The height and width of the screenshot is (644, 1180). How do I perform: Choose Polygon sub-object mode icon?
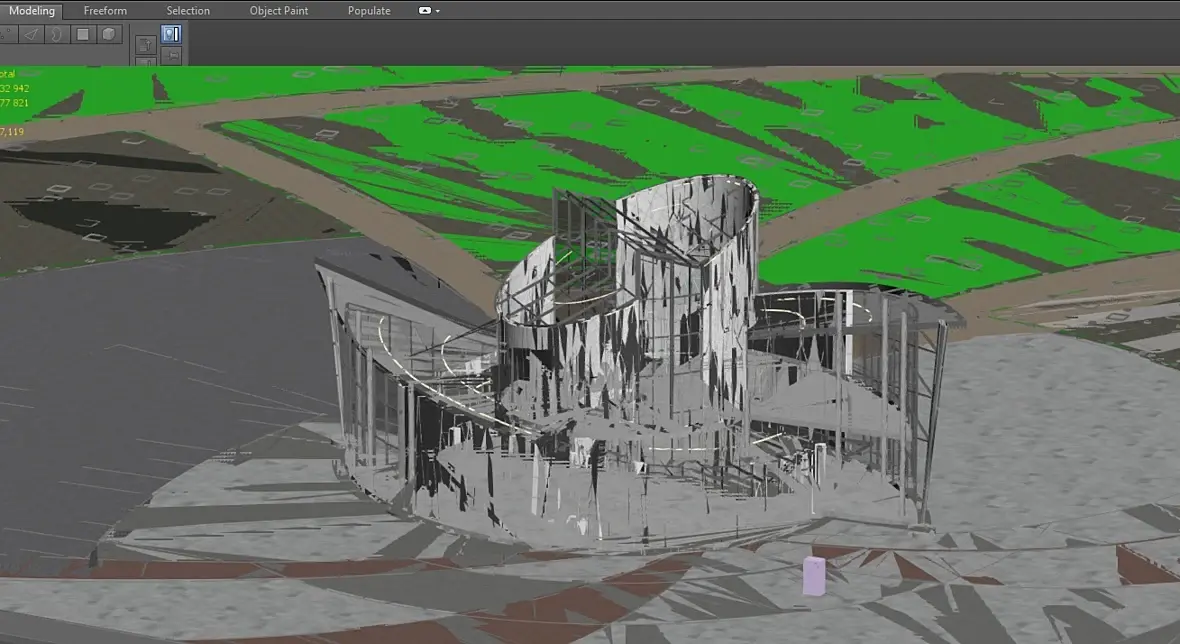[x=84, y=34]
